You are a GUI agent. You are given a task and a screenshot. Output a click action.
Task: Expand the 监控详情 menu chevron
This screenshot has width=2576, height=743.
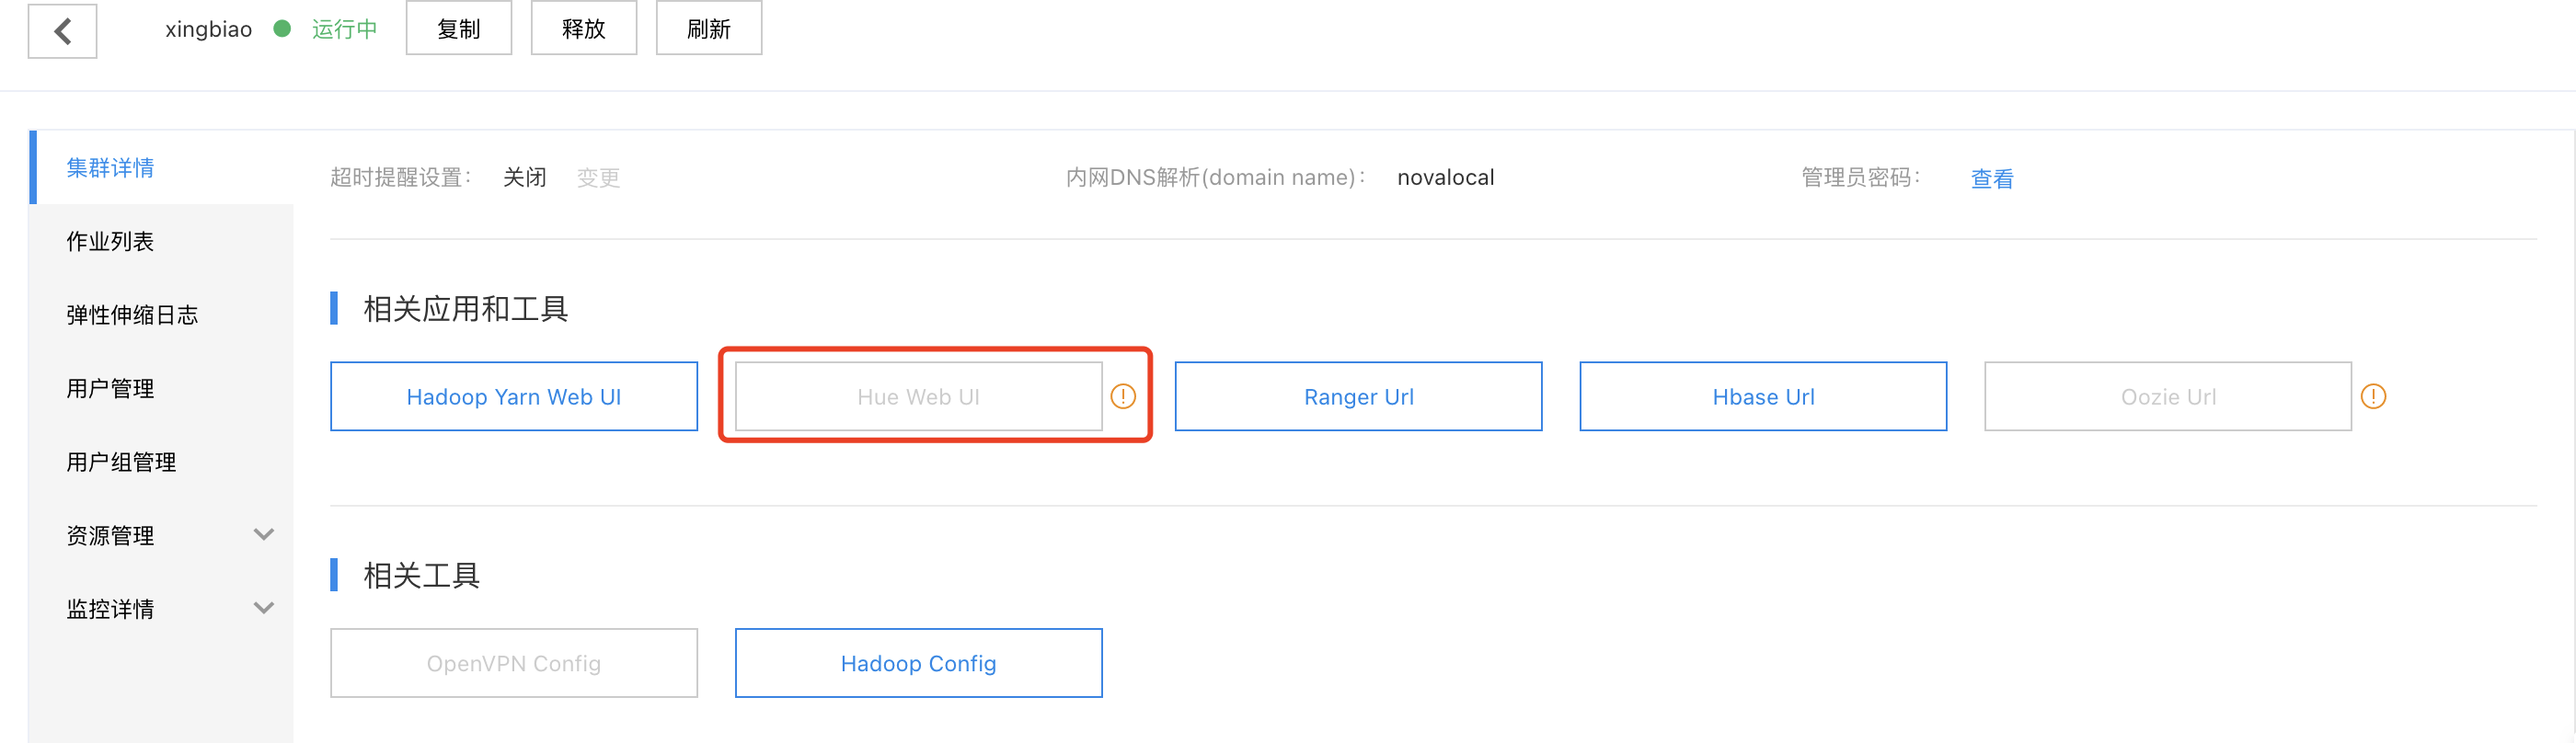click(264, 608)
